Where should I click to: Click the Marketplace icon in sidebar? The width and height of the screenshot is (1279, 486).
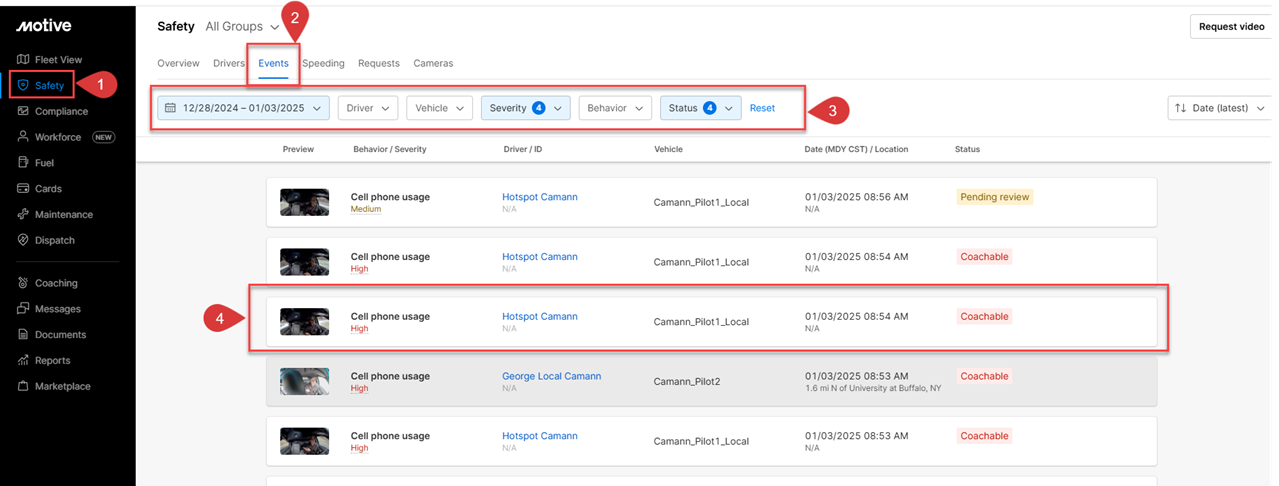click(23, 386)
